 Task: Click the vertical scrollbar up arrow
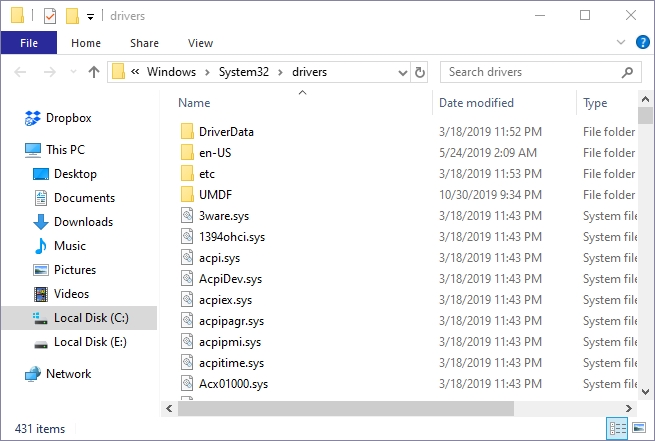(645, 99)
